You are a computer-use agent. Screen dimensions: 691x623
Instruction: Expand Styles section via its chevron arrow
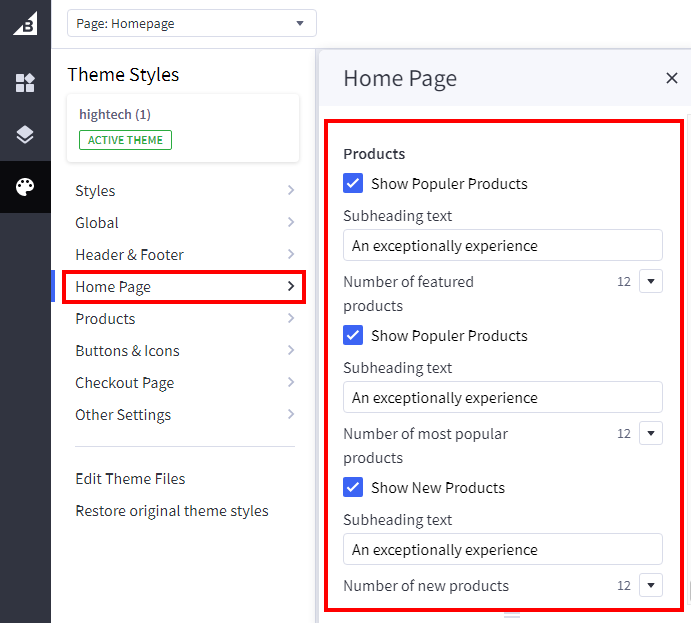click(x=290, y=191)
